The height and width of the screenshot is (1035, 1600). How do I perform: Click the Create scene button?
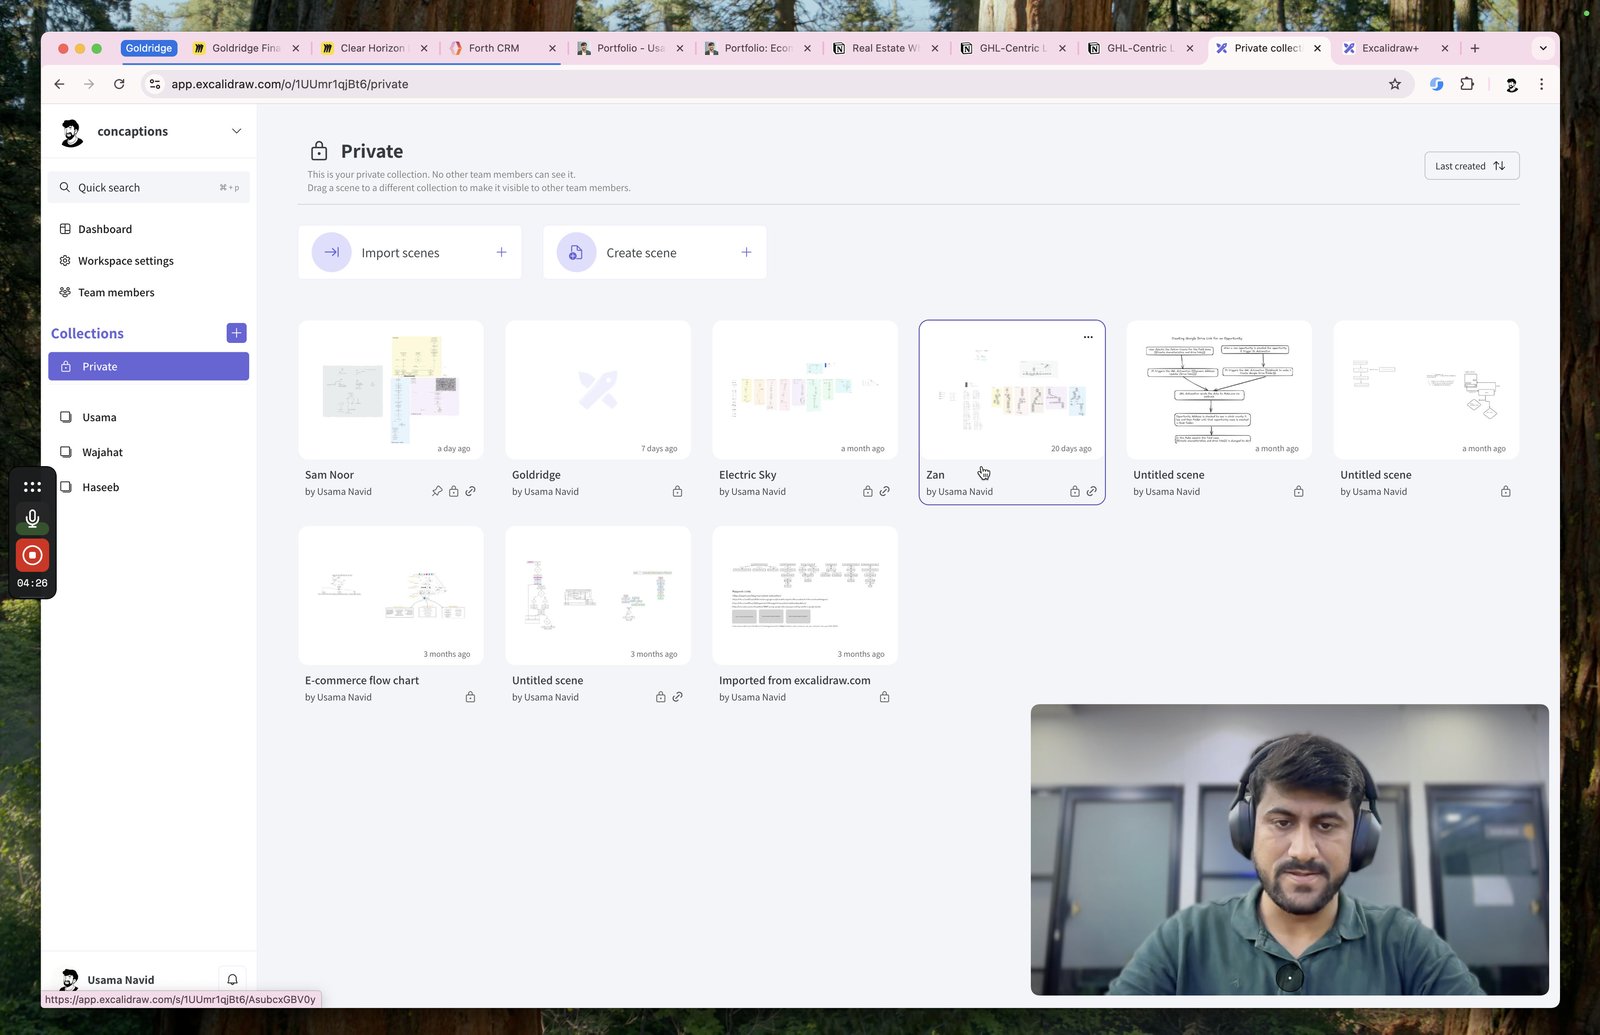pos(655,252)
